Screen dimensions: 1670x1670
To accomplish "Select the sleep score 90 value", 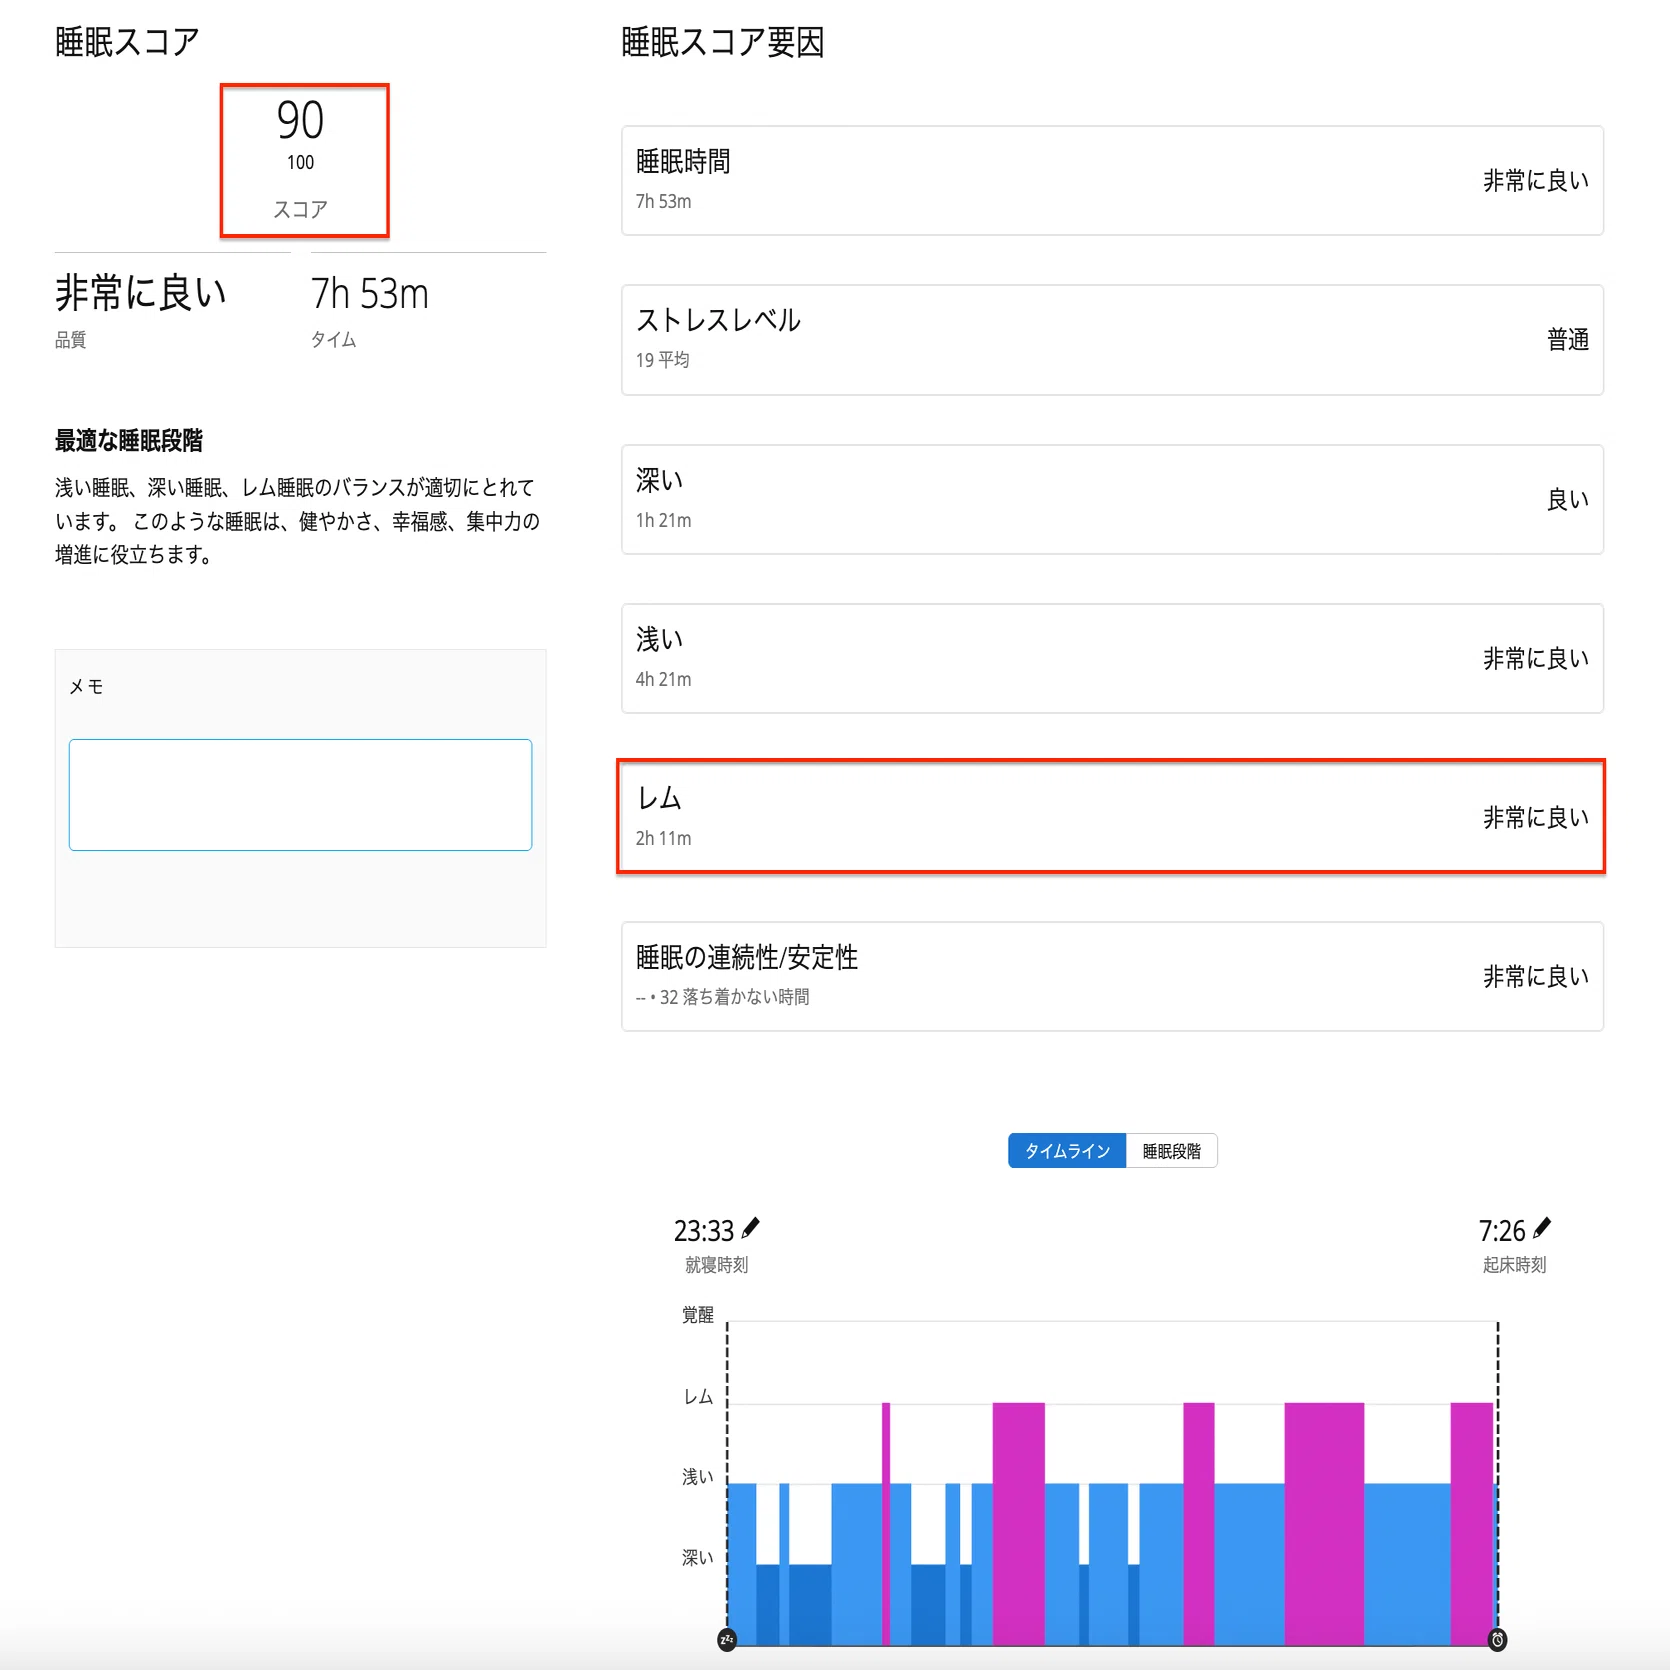I will pos(300,120).
